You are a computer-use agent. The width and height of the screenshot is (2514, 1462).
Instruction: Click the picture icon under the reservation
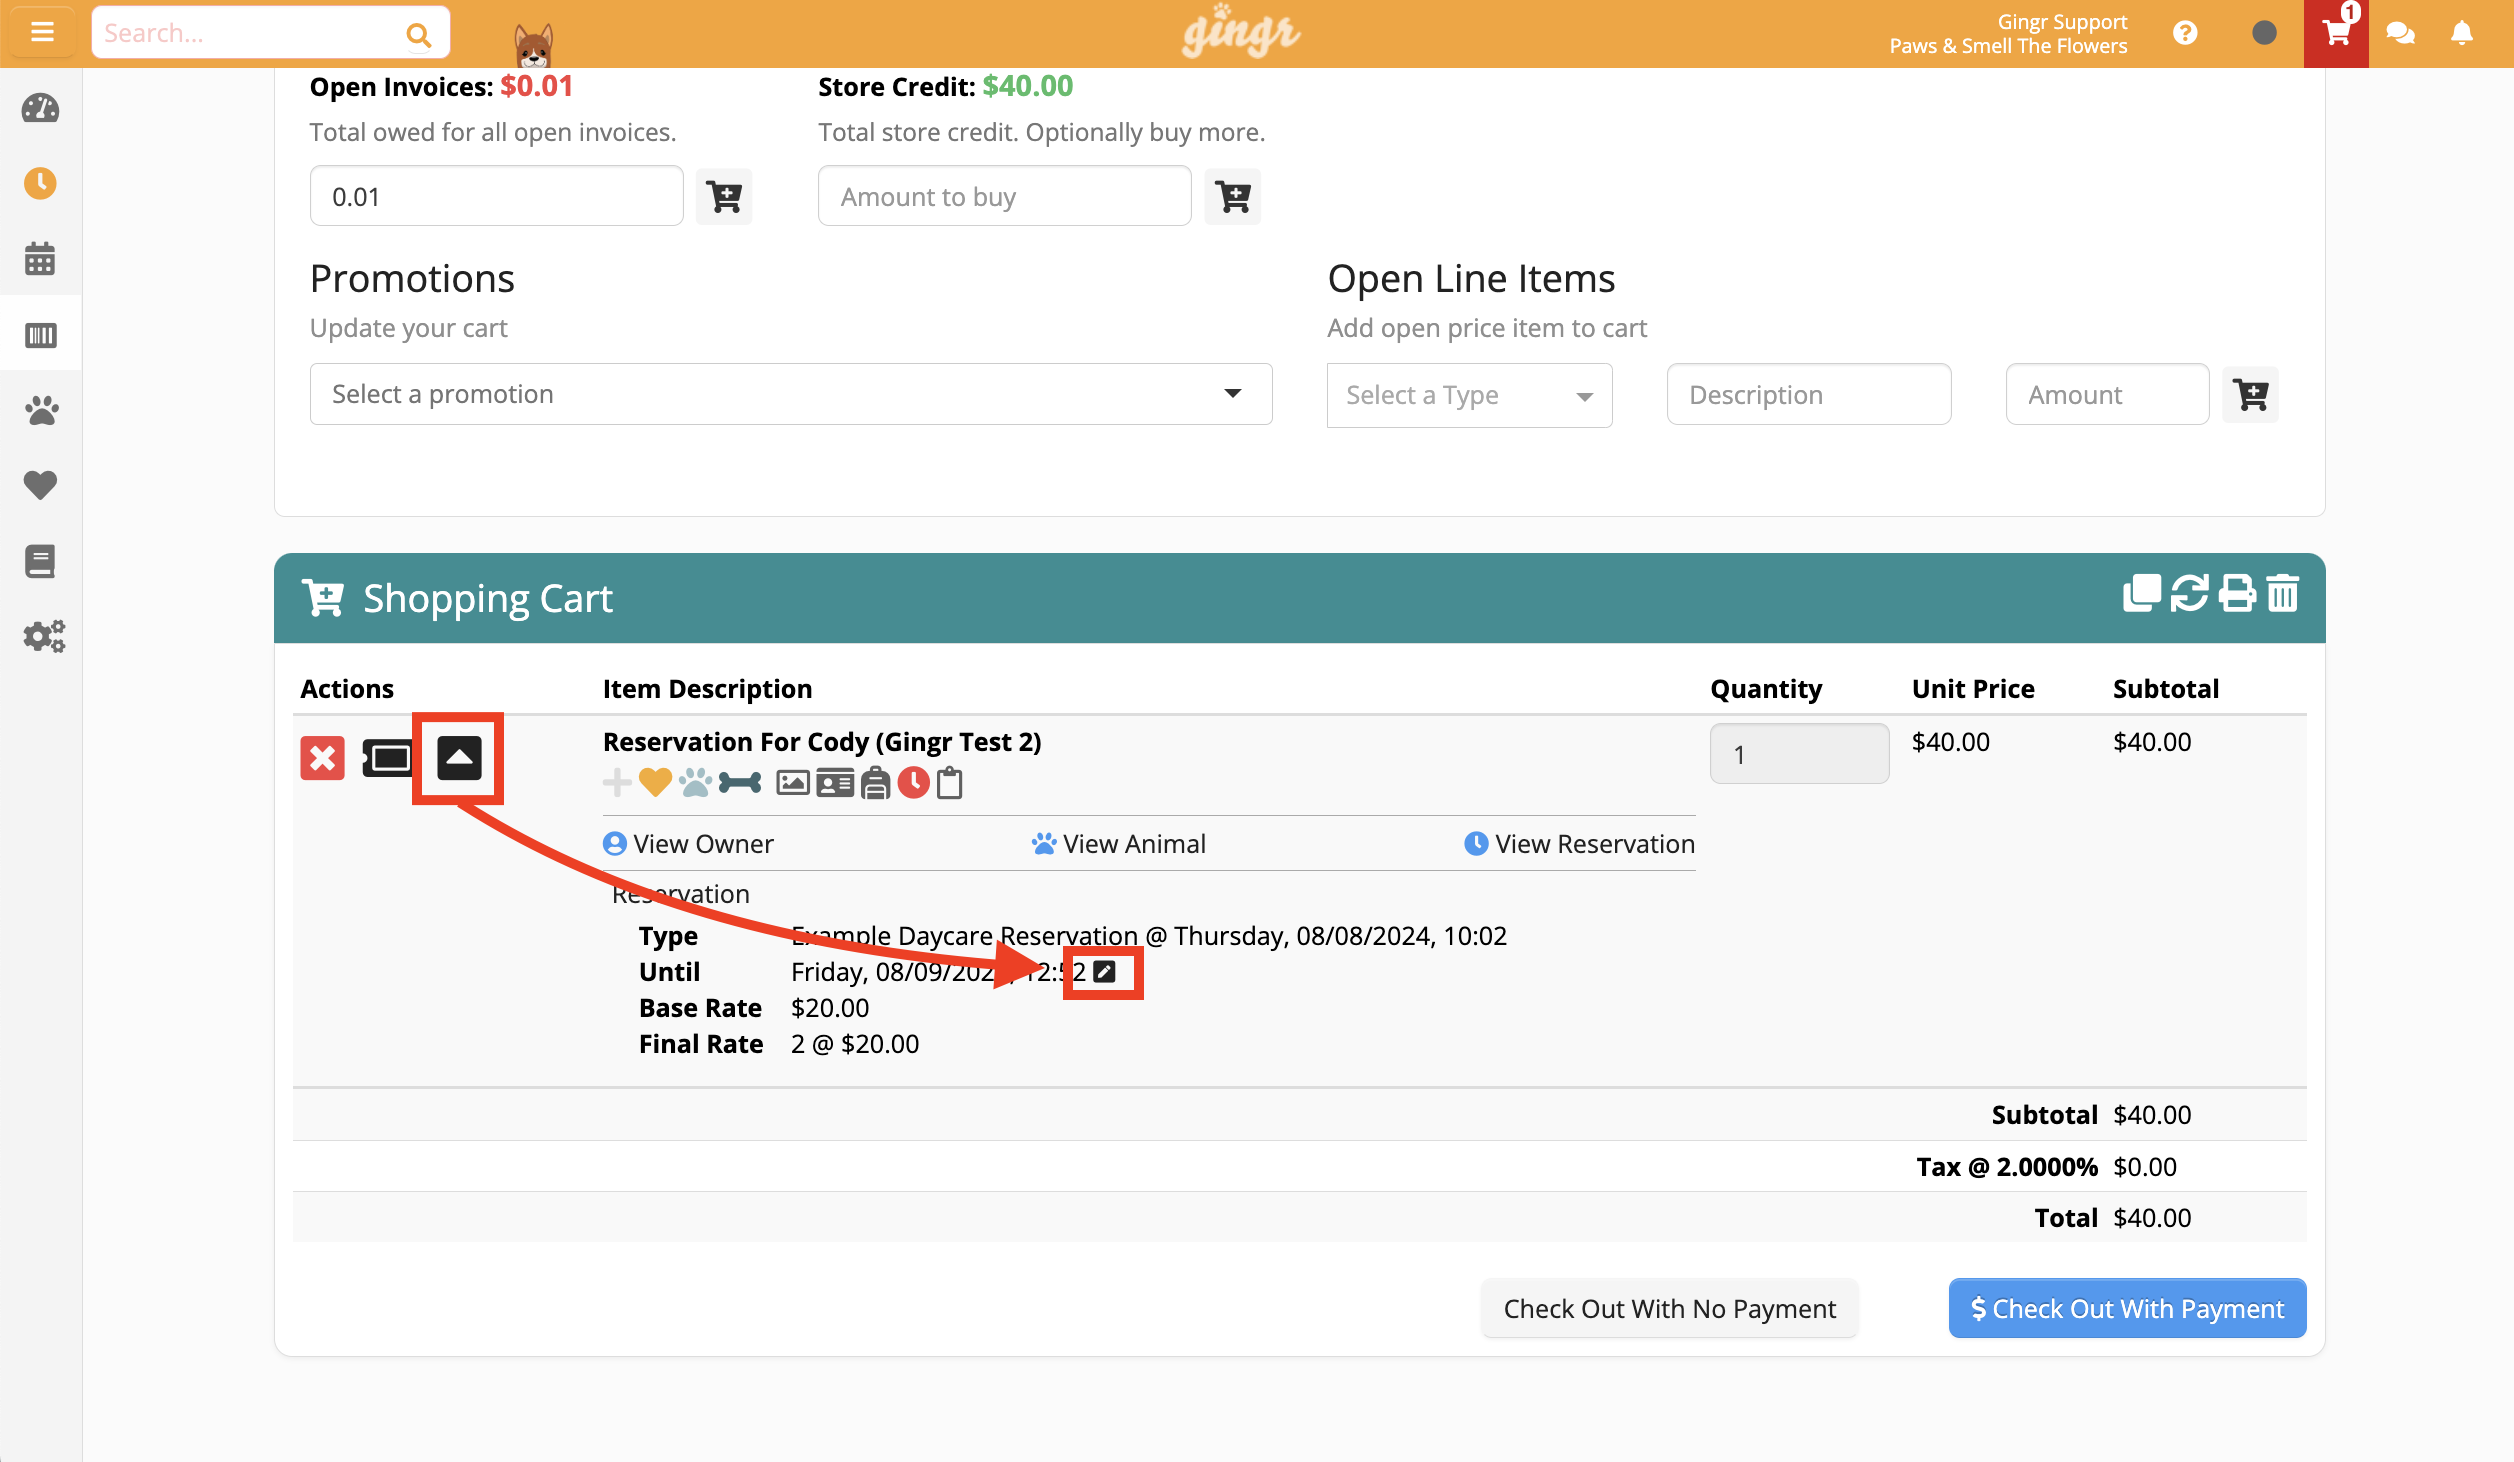point(793,782)
